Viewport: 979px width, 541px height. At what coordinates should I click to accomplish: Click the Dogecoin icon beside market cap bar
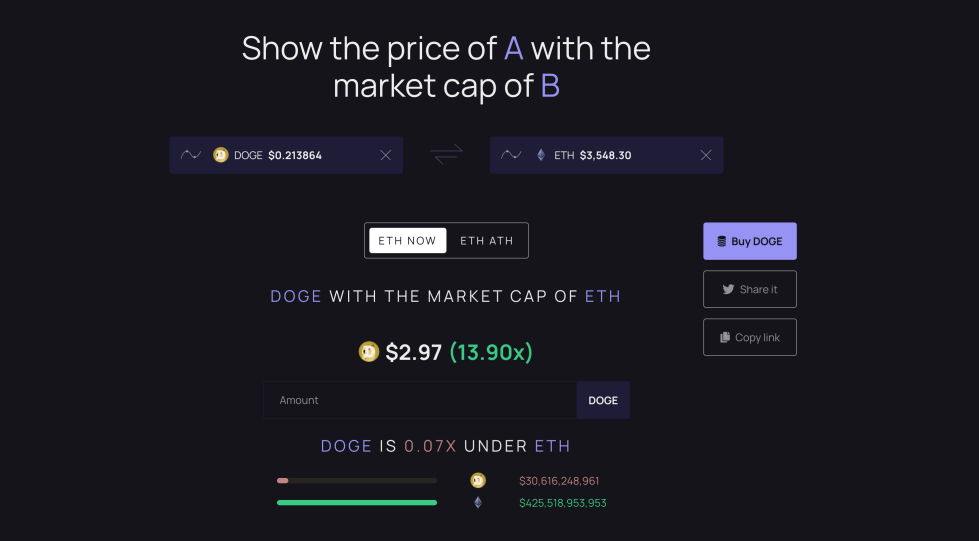[478, 480]
